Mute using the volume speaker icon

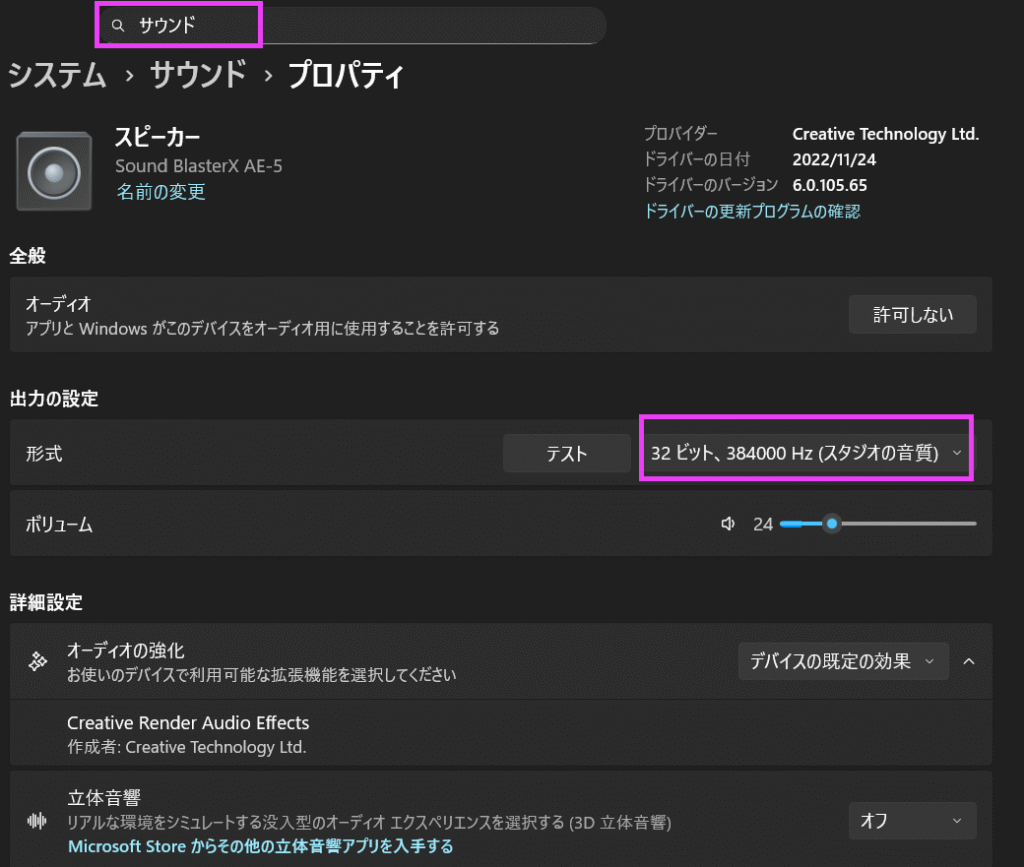click(x=728, y=524)
